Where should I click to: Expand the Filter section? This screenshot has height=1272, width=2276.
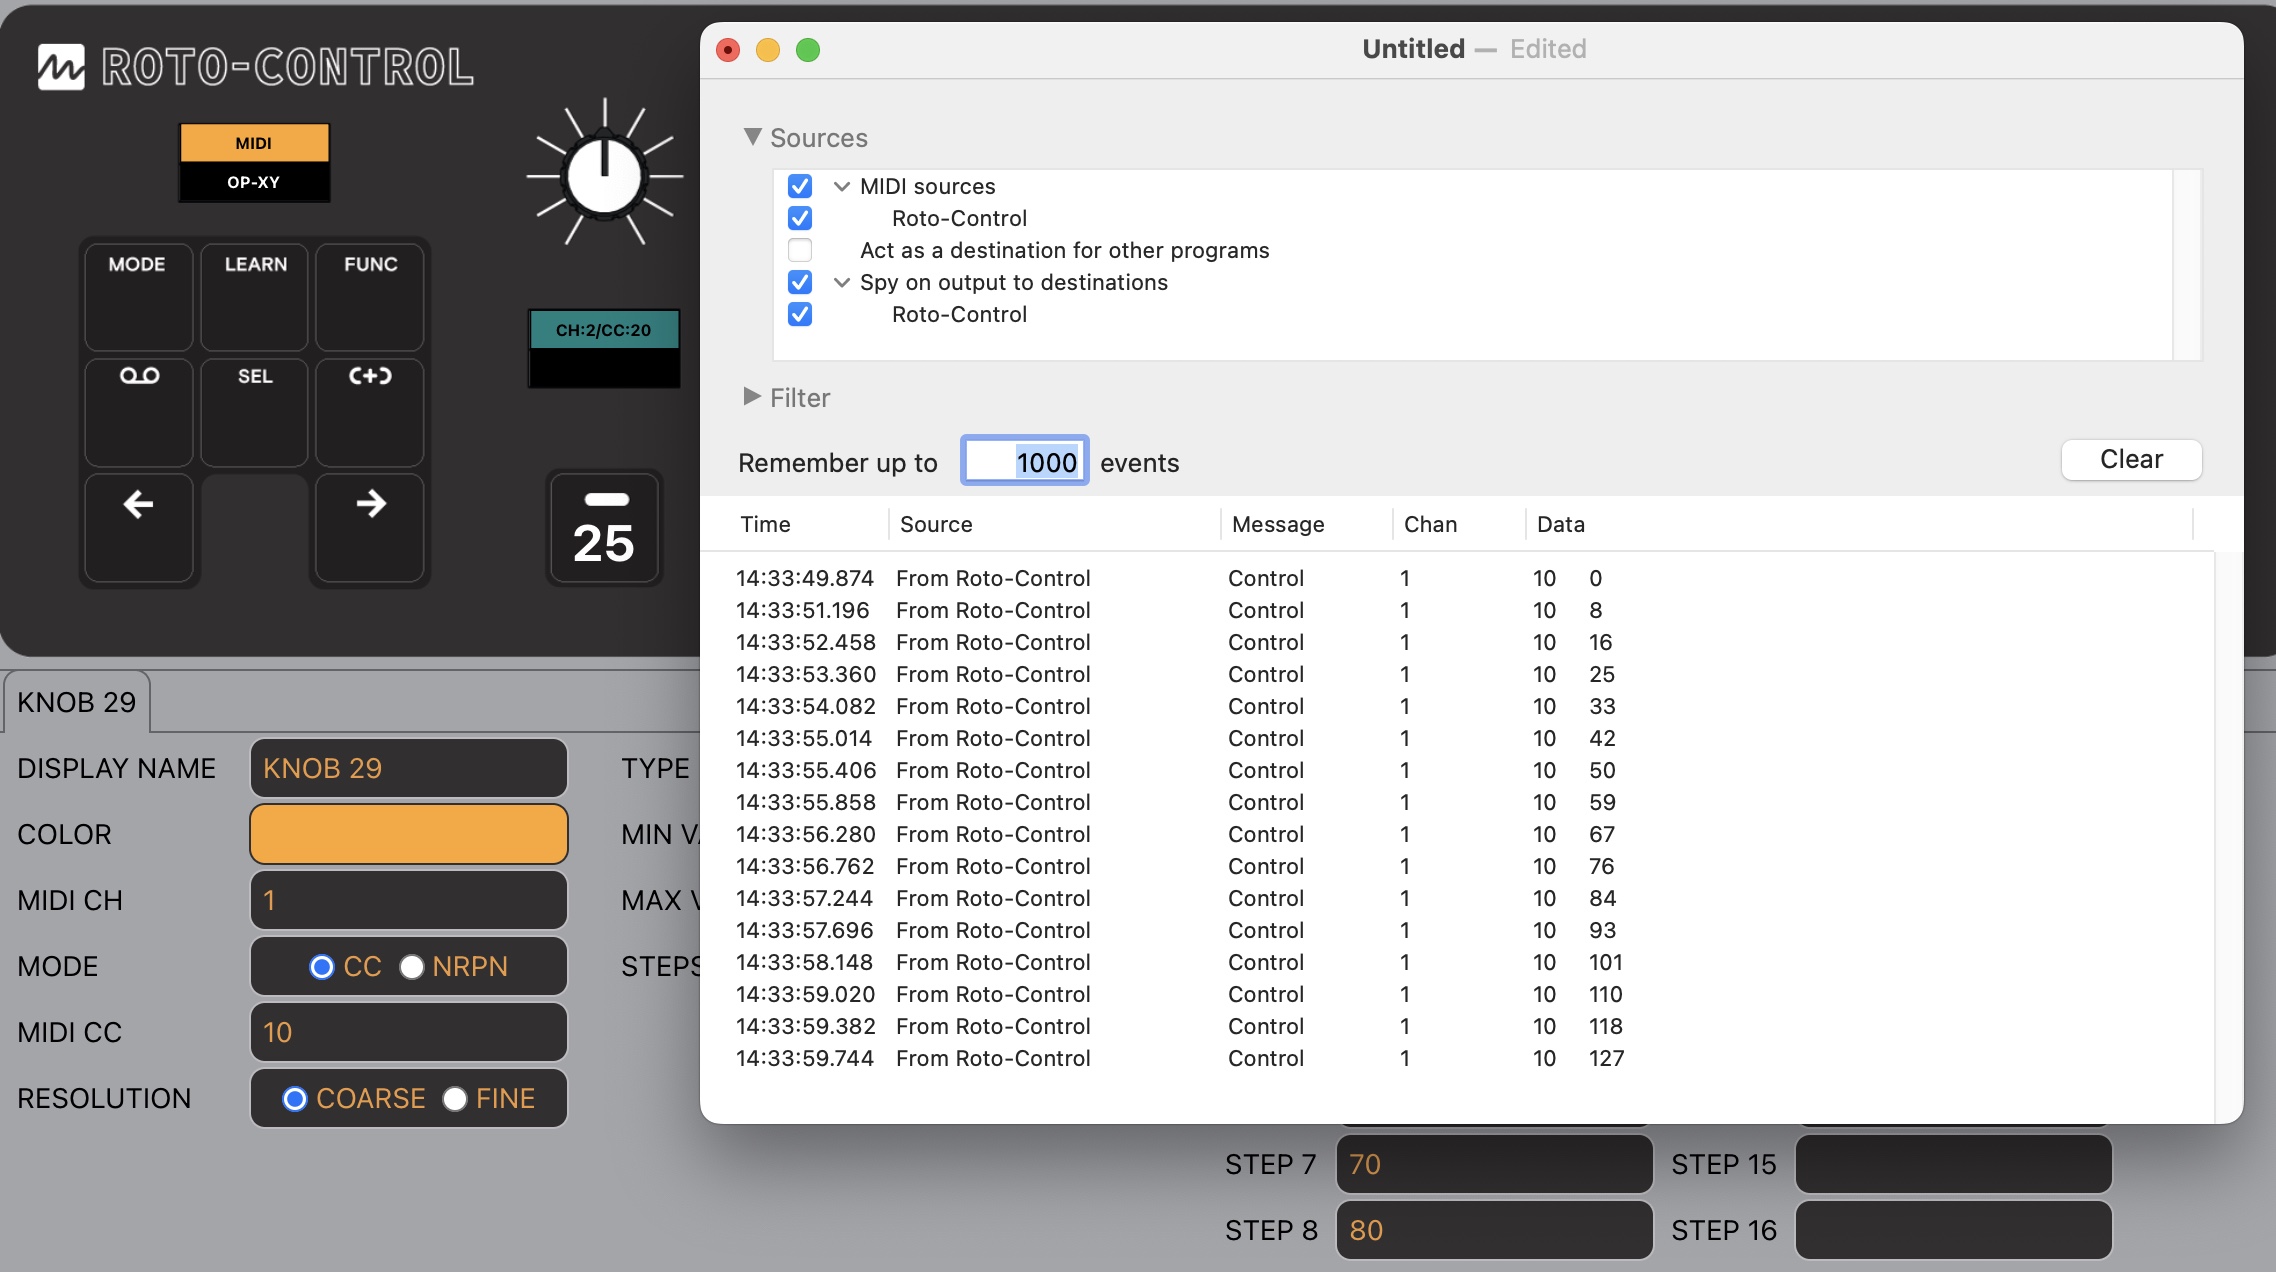752,397
